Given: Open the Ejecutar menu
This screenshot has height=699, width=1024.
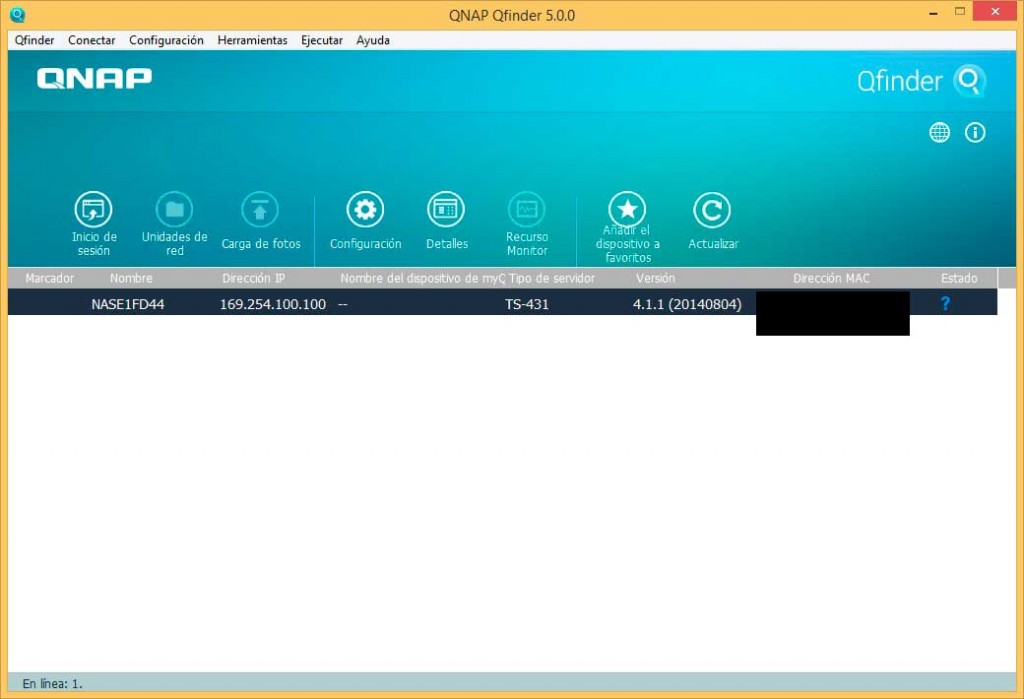Looking at the screenshot, I should coord(321,40).
